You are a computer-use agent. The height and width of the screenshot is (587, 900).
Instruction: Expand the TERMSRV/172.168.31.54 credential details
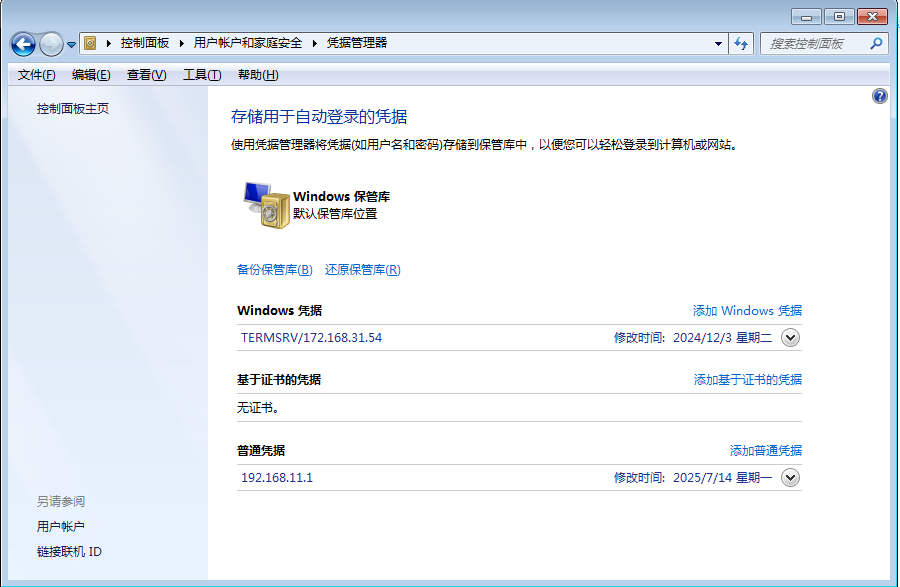[x=790, y=338]
